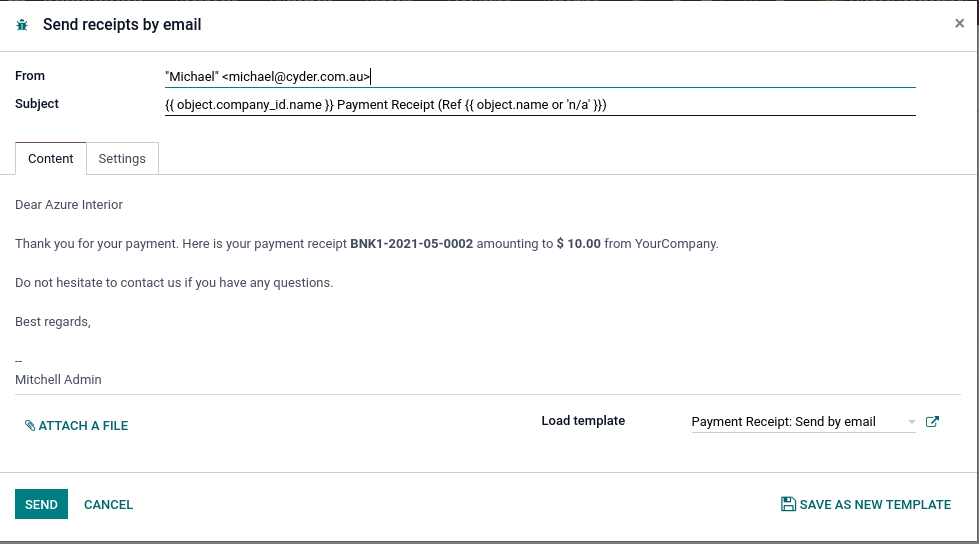The image size is (979, 544).
Task: Focus the Subject field
Action: point(540,105)
